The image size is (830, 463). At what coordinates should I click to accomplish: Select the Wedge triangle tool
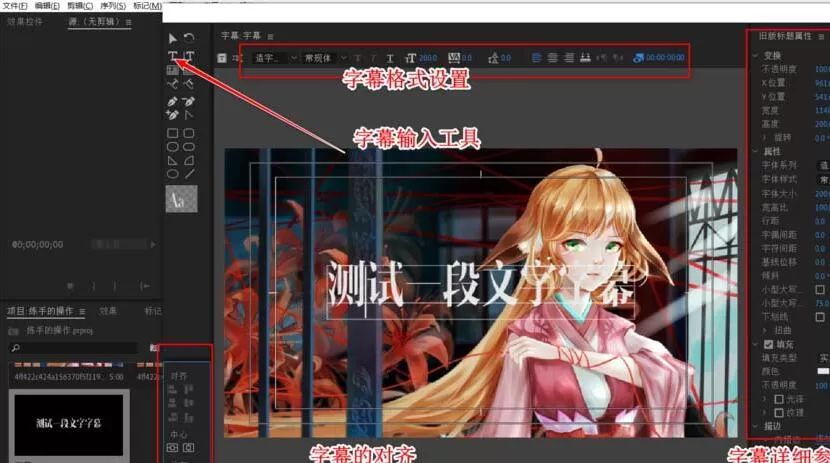point(173,160)
